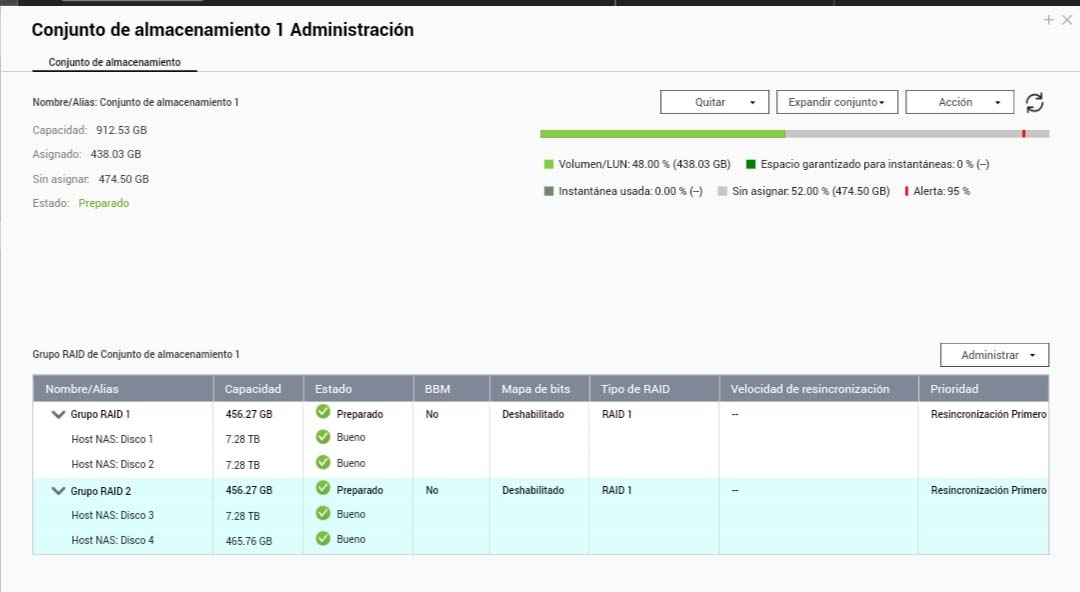This screenshot has width=1080, height=592.
Task: Click the green status icon for Disco 4
Action: [323, 539]
